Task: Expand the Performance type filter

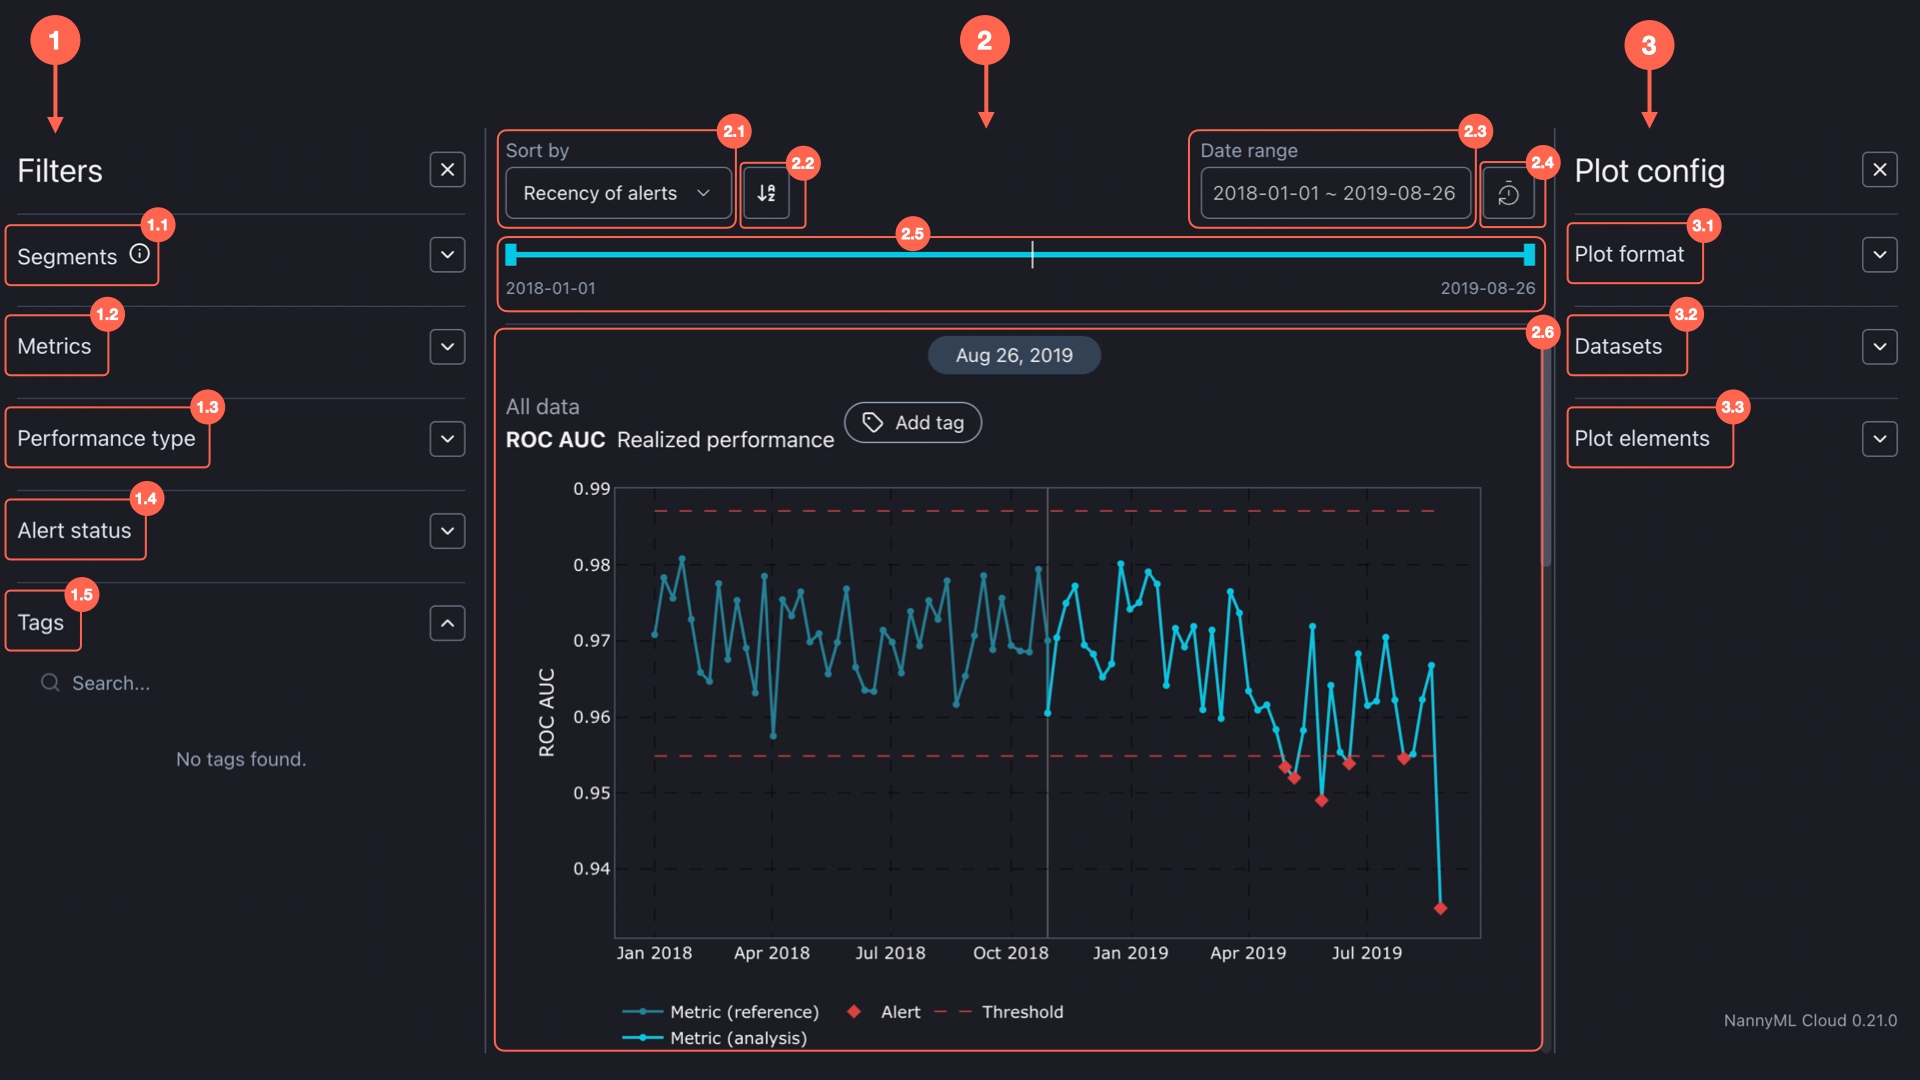Action: (x=447, y=439)
